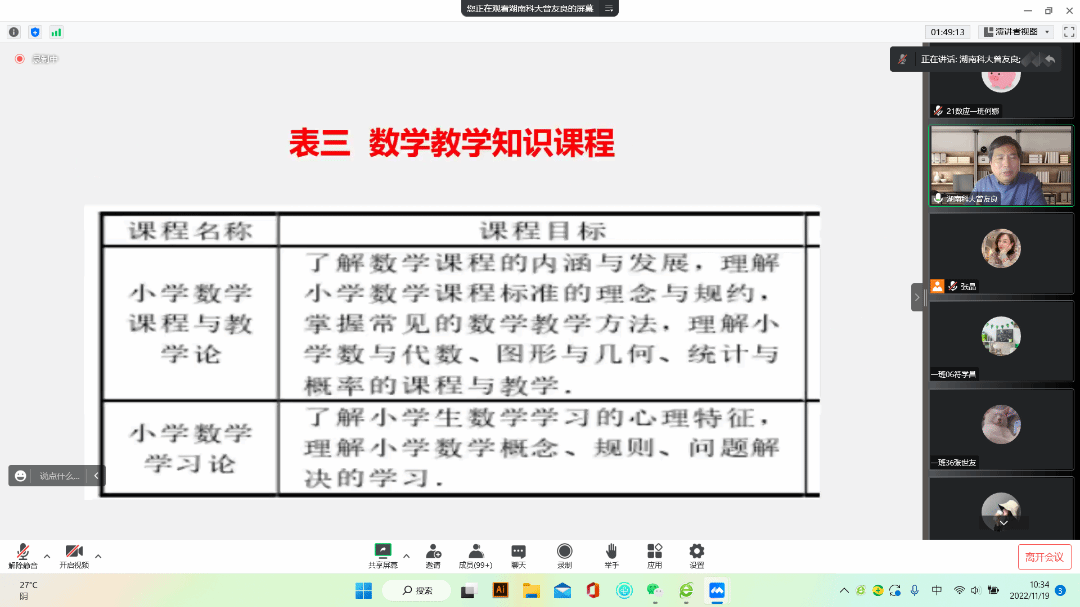The image size is (1080, 607).
Task: Click the Share Screen icon
Action: click(x=382, y=553)
